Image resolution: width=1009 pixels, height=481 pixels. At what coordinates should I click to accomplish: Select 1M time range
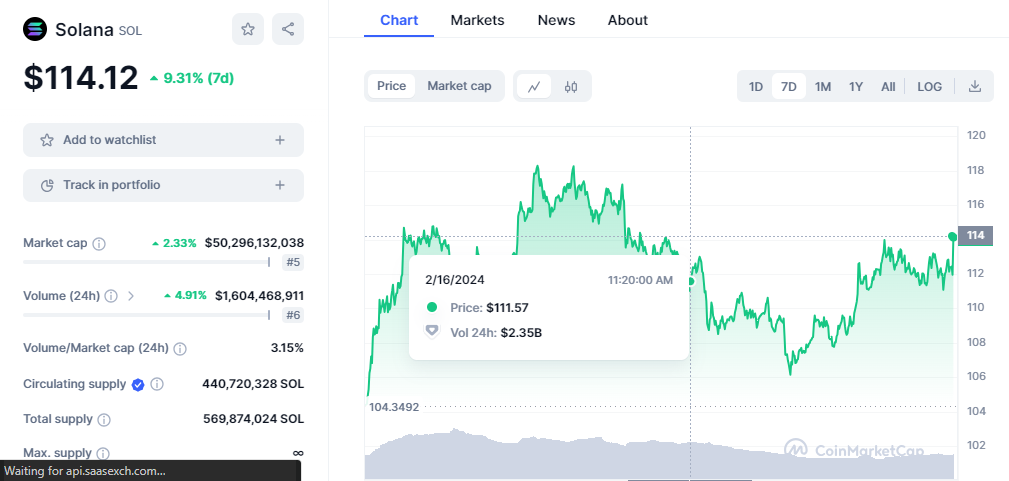click(x=822, y=86)
